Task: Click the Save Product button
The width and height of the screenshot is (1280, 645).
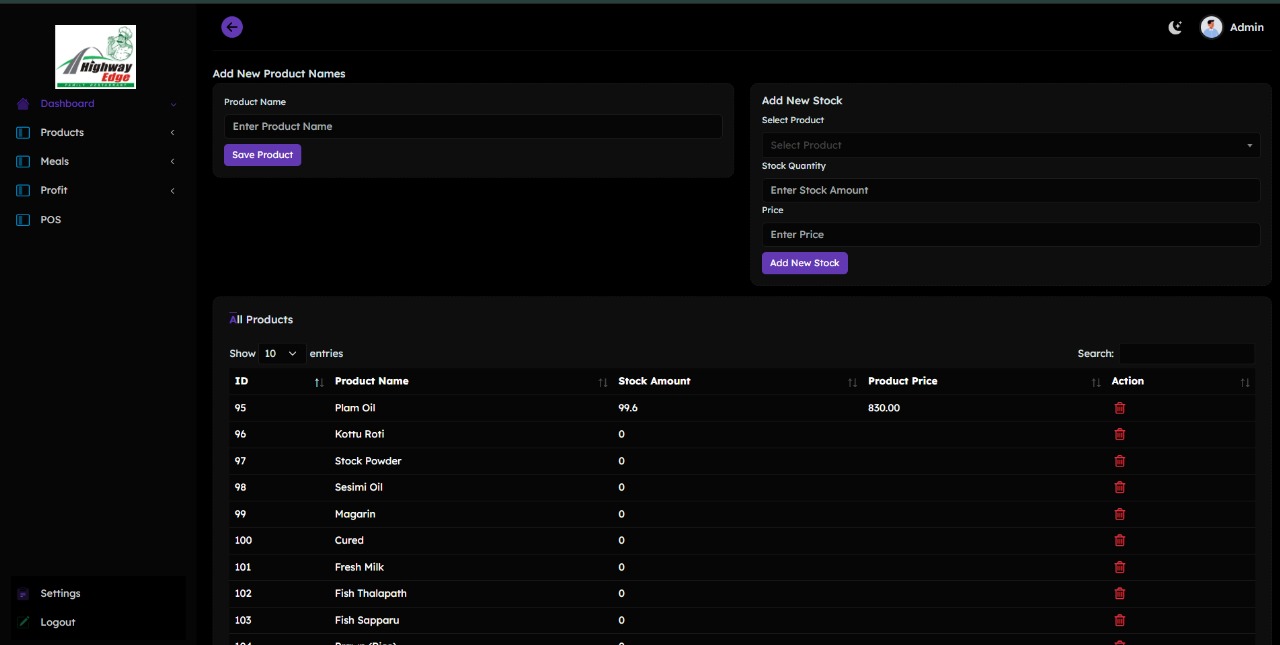Action: click(262, 155)
